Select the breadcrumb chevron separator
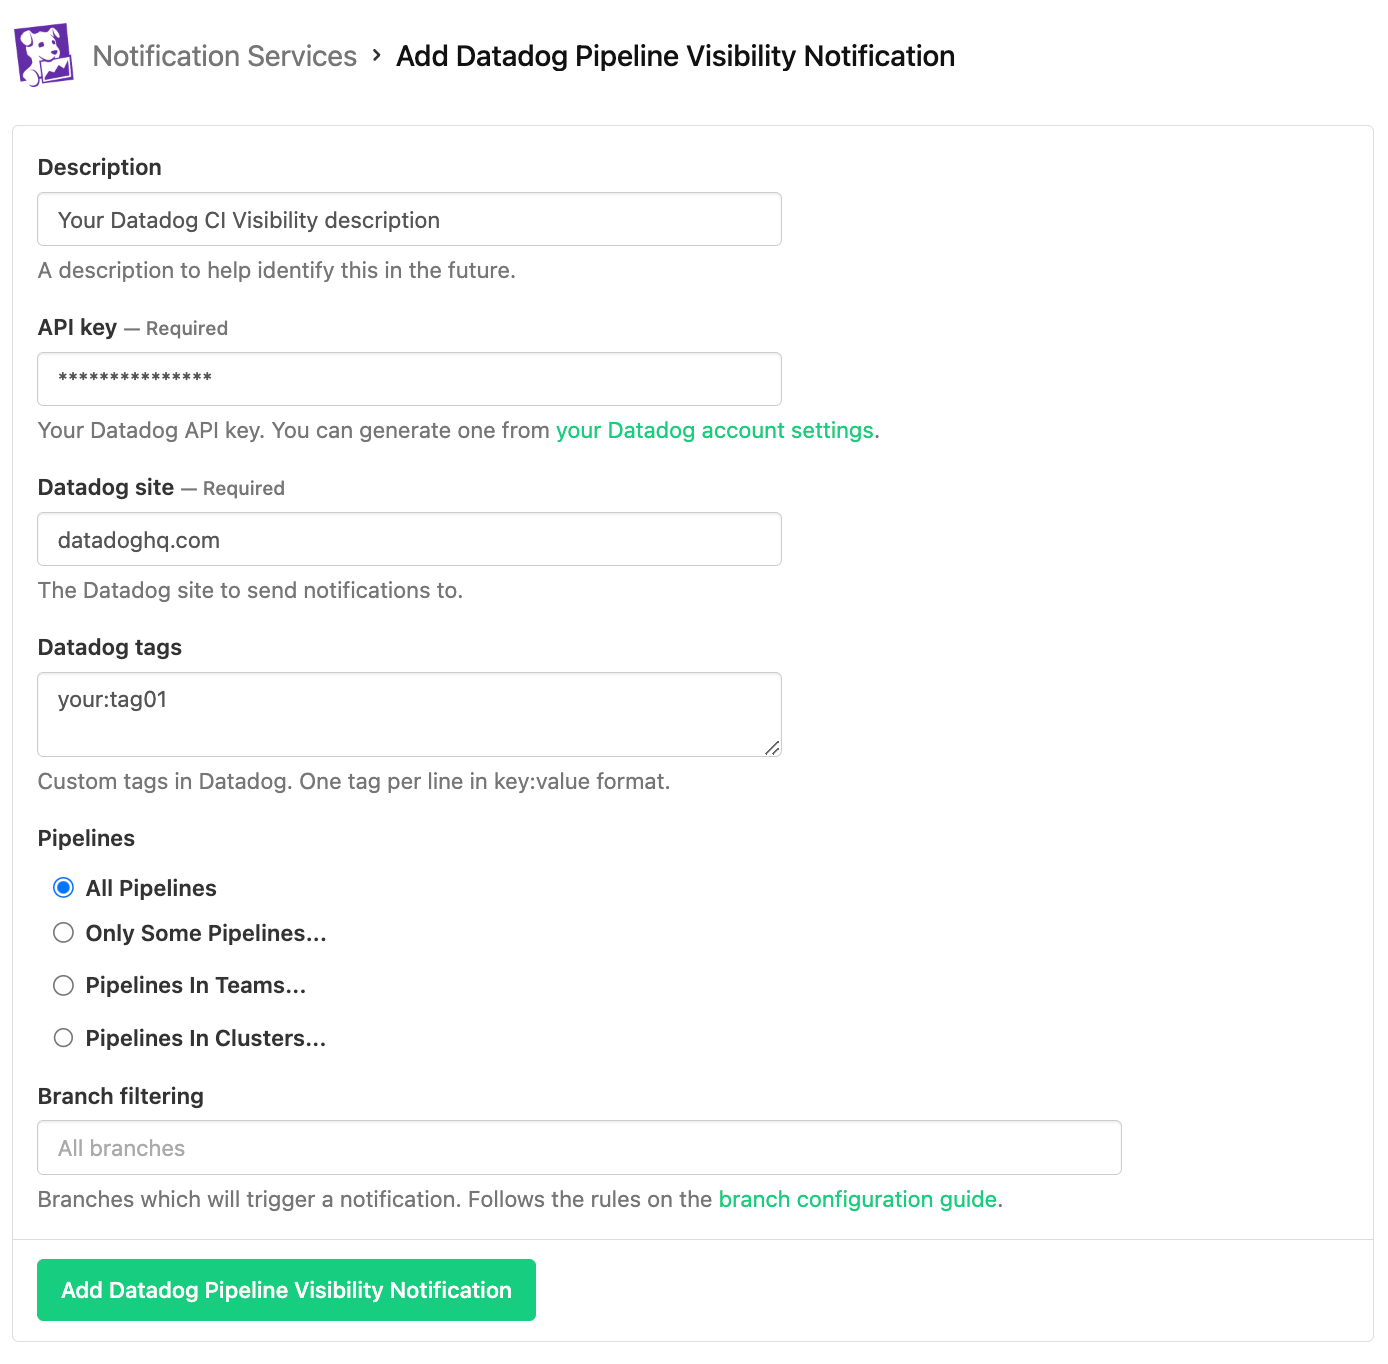1388x1364 pixels. coord(375,57)
